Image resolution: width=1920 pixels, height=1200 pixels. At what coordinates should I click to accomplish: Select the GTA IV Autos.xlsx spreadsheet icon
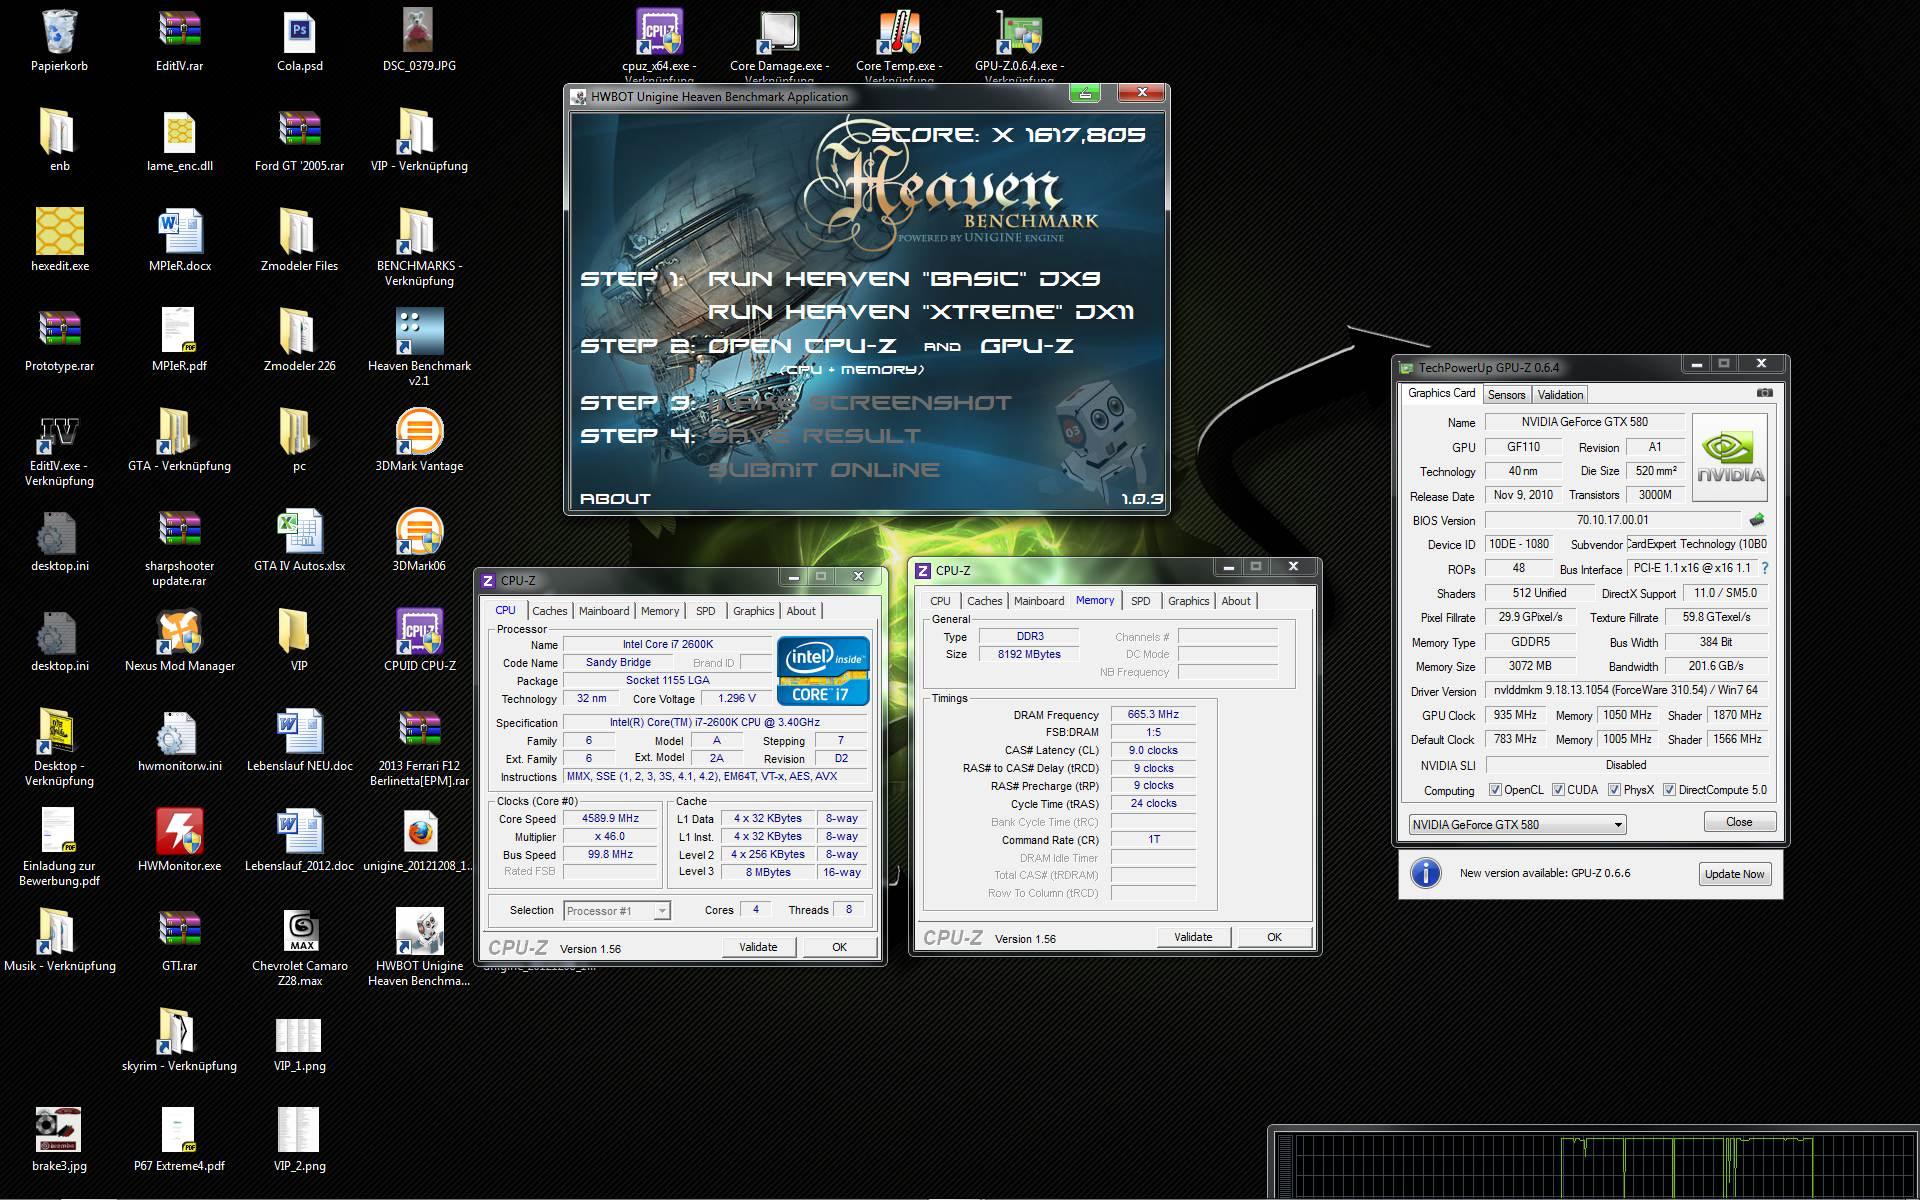(299, 532)
